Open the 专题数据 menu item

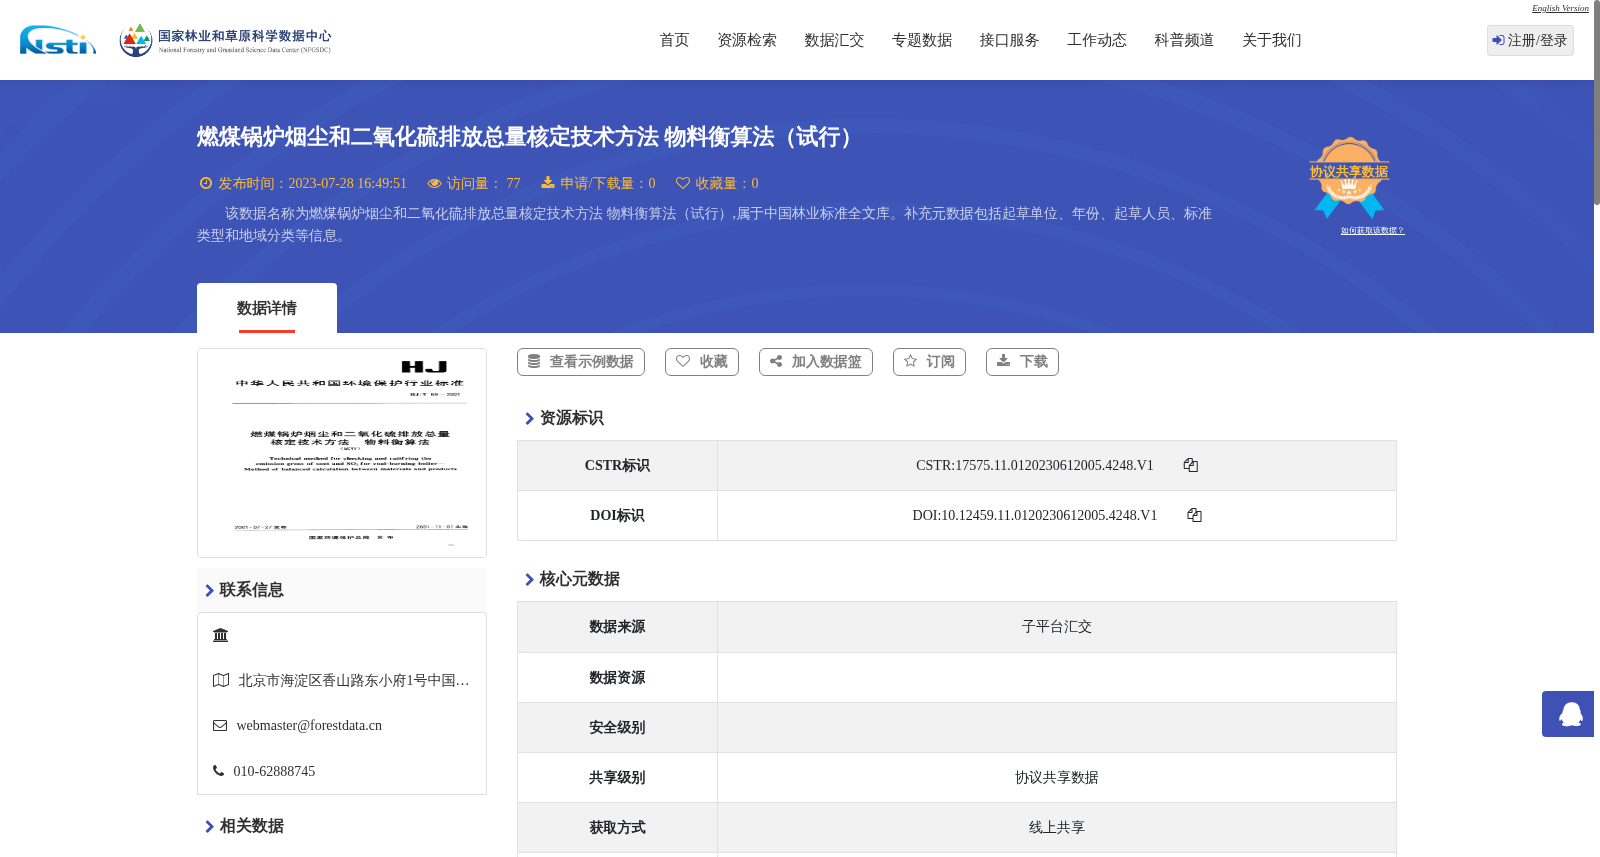pos(922,40)
